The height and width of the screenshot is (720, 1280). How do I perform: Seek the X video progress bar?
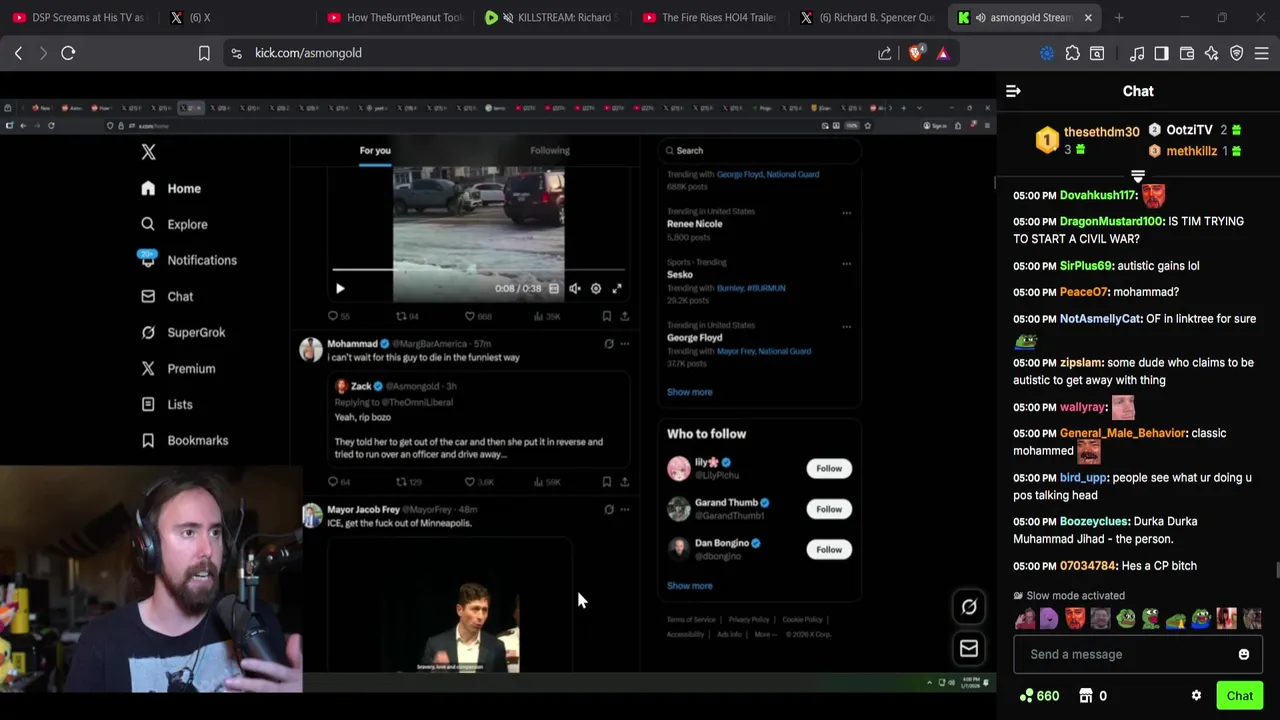[x=478, y=270]
